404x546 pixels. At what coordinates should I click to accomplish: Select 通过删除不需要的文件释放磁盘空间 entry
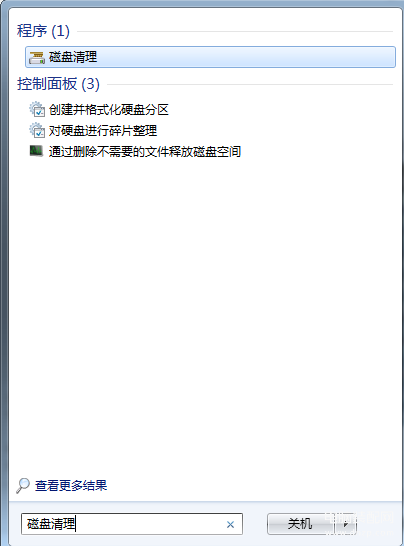click(x=145, y=151)
